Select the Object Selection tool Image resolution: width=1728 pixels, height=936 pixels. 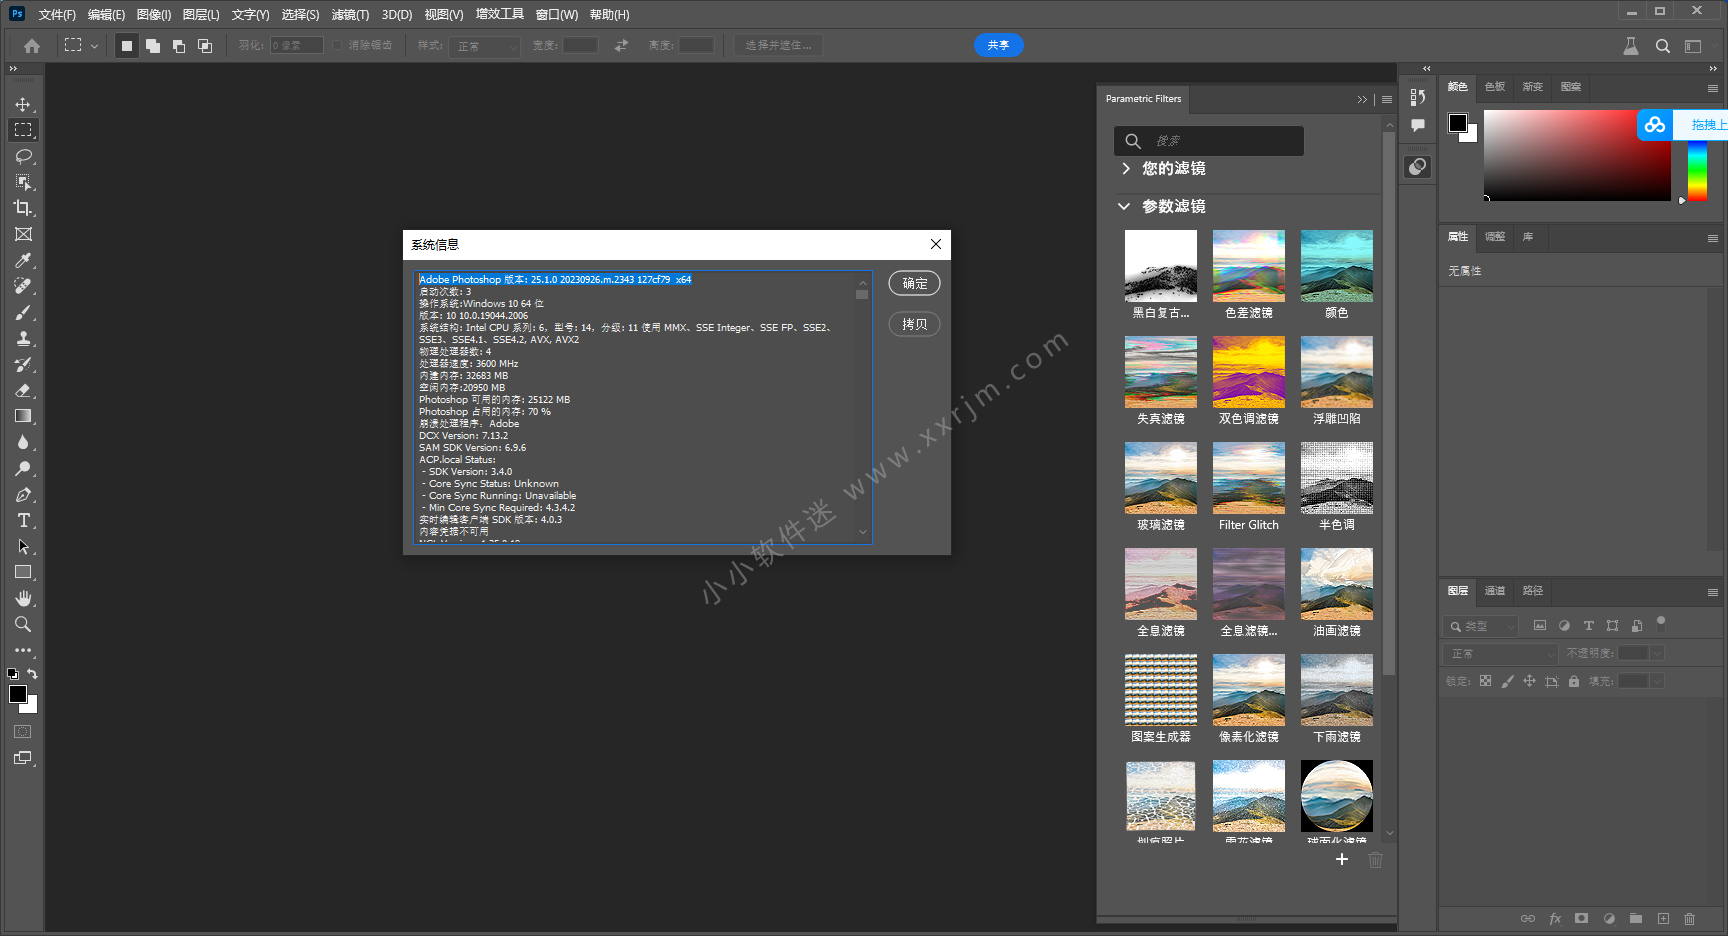click(23, 182)
